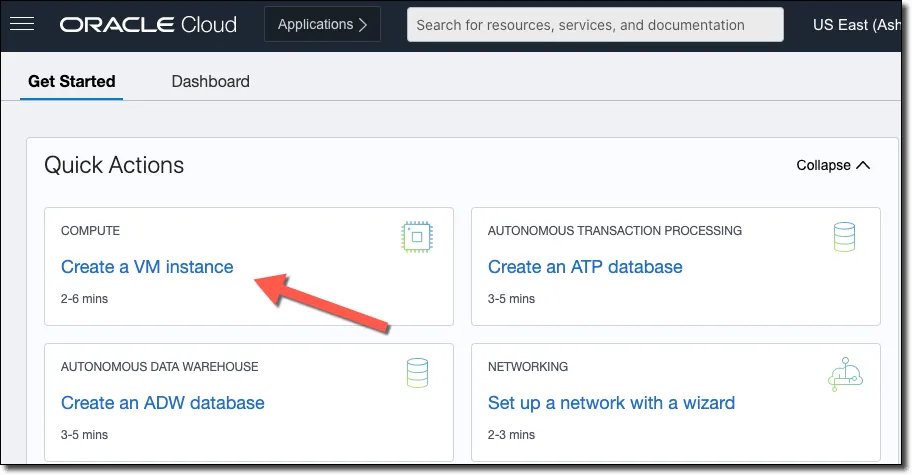Click Set up a network with a wizard

tap(611, 403)
